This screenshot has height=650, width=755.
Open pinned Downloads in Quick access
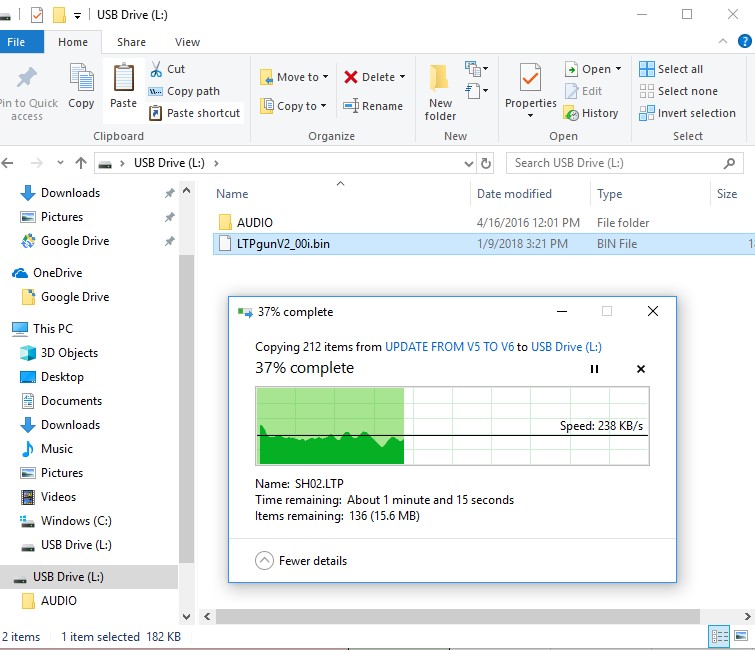(70, 193)
